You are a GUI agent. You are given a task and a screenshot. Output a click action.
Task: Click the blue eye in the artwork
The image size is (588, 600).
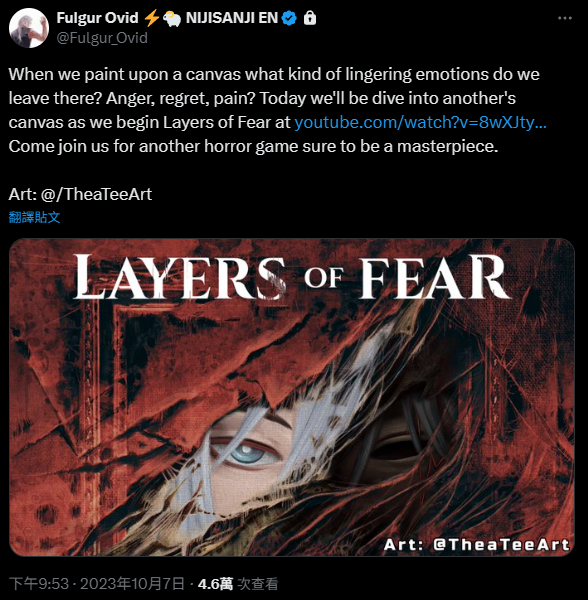(247, 452)
